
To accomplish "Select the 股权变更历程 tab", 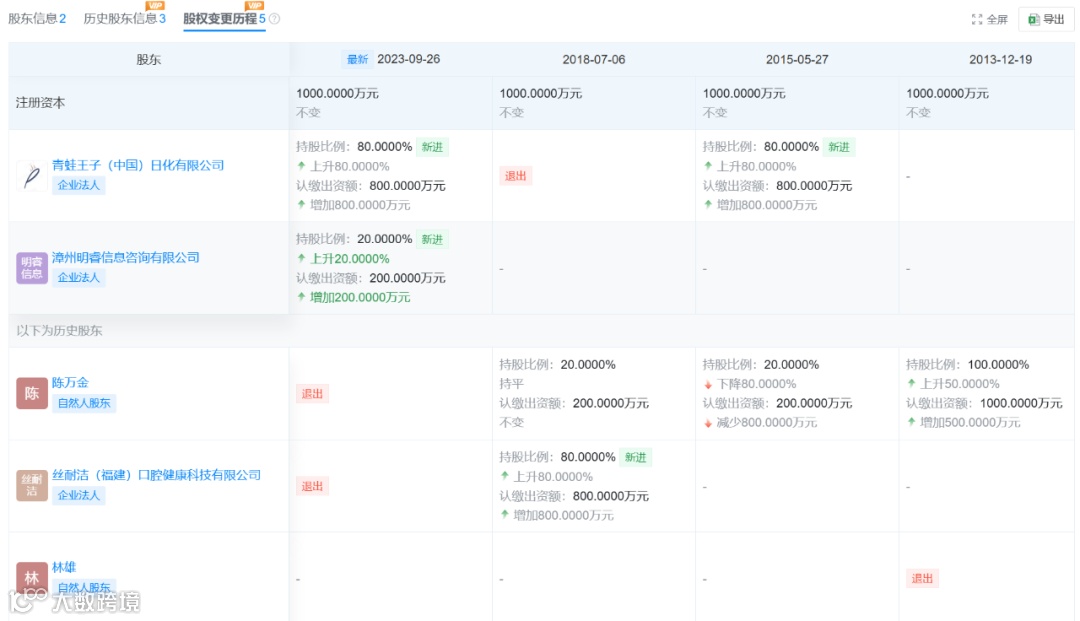I will pos(224,19).
